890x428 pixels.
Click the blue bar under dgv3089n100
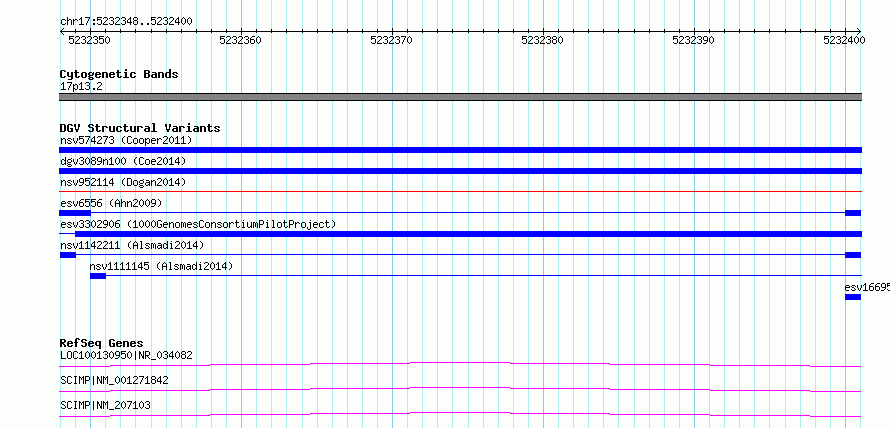460,171
